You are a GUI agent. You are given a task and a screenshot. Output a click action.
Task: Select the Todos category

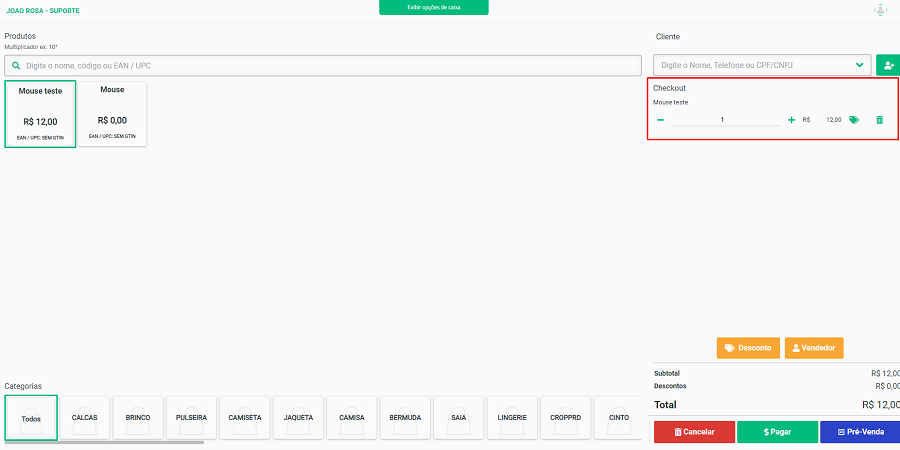tap(31, 418)
